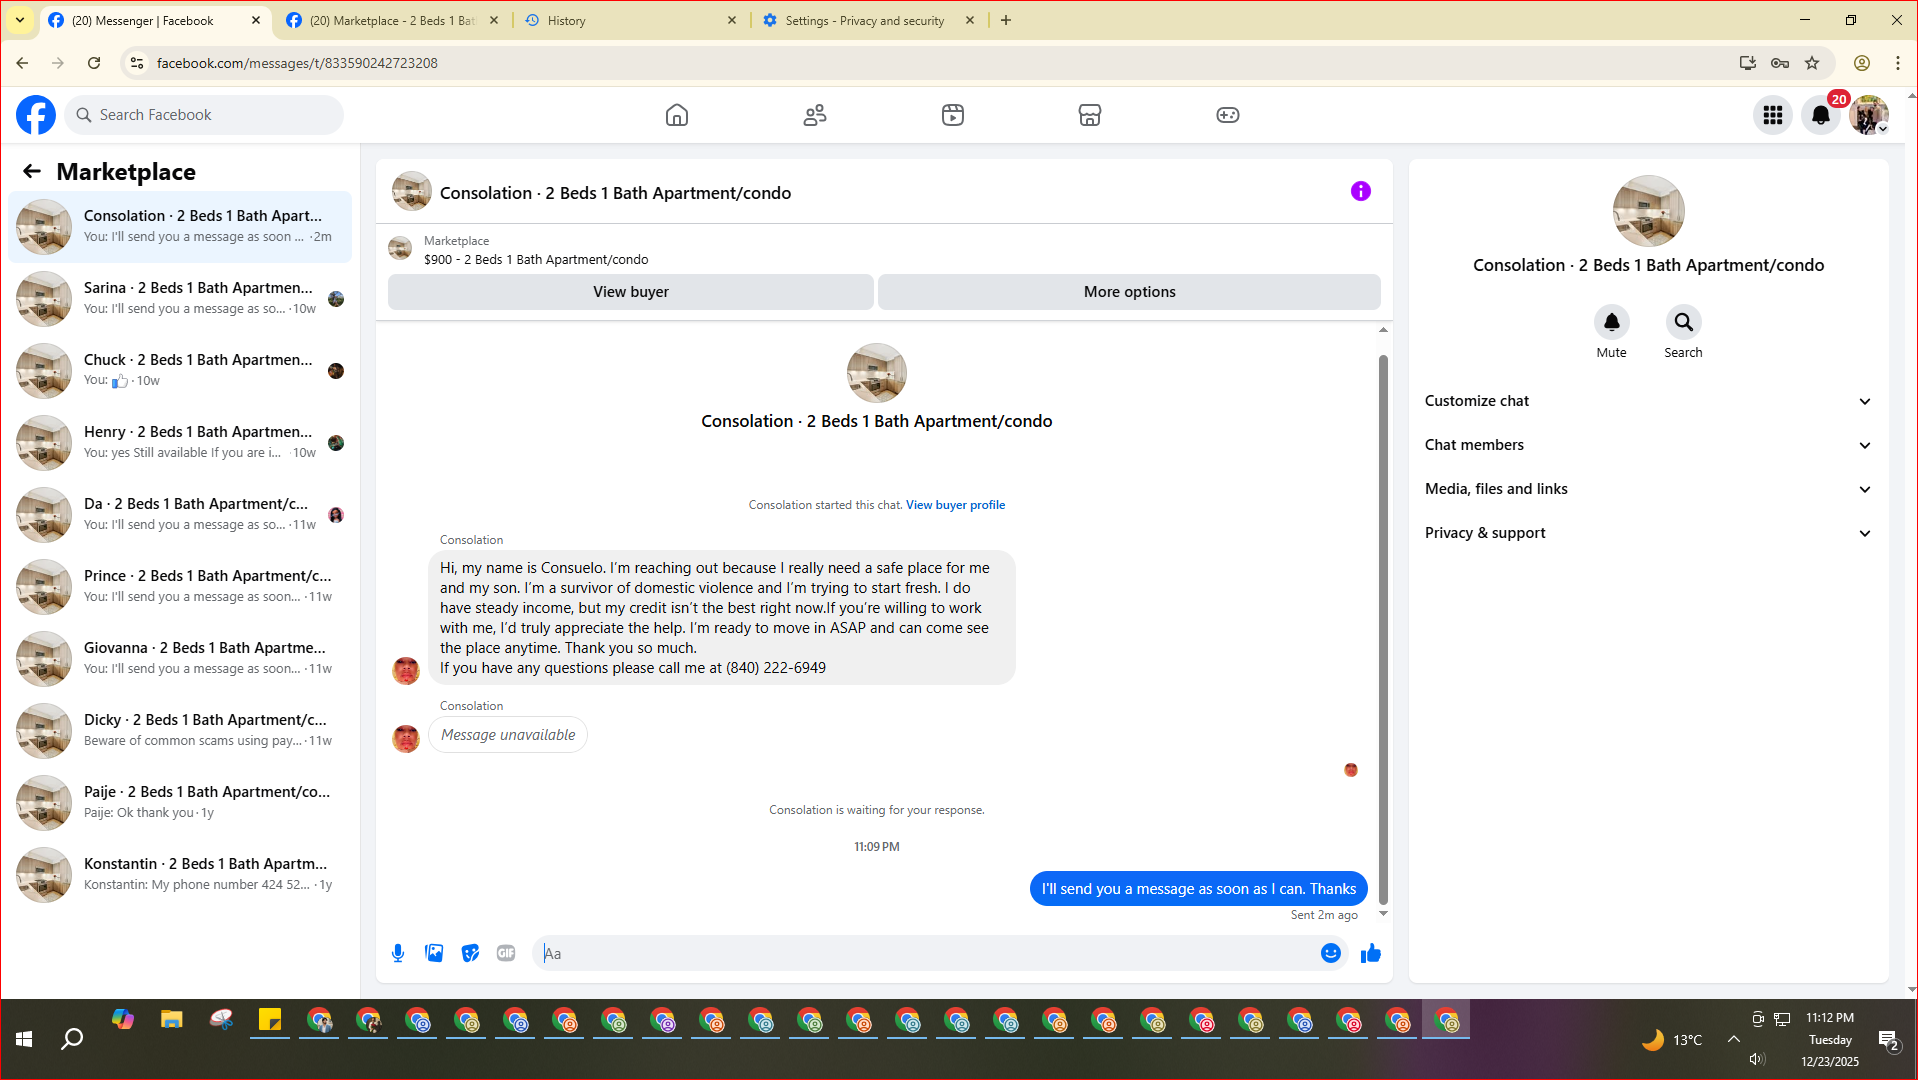The height and width of the screenshot is (1080, 1918).
Task: View site information icon in address bar
Action: click(x=137, y=63)
